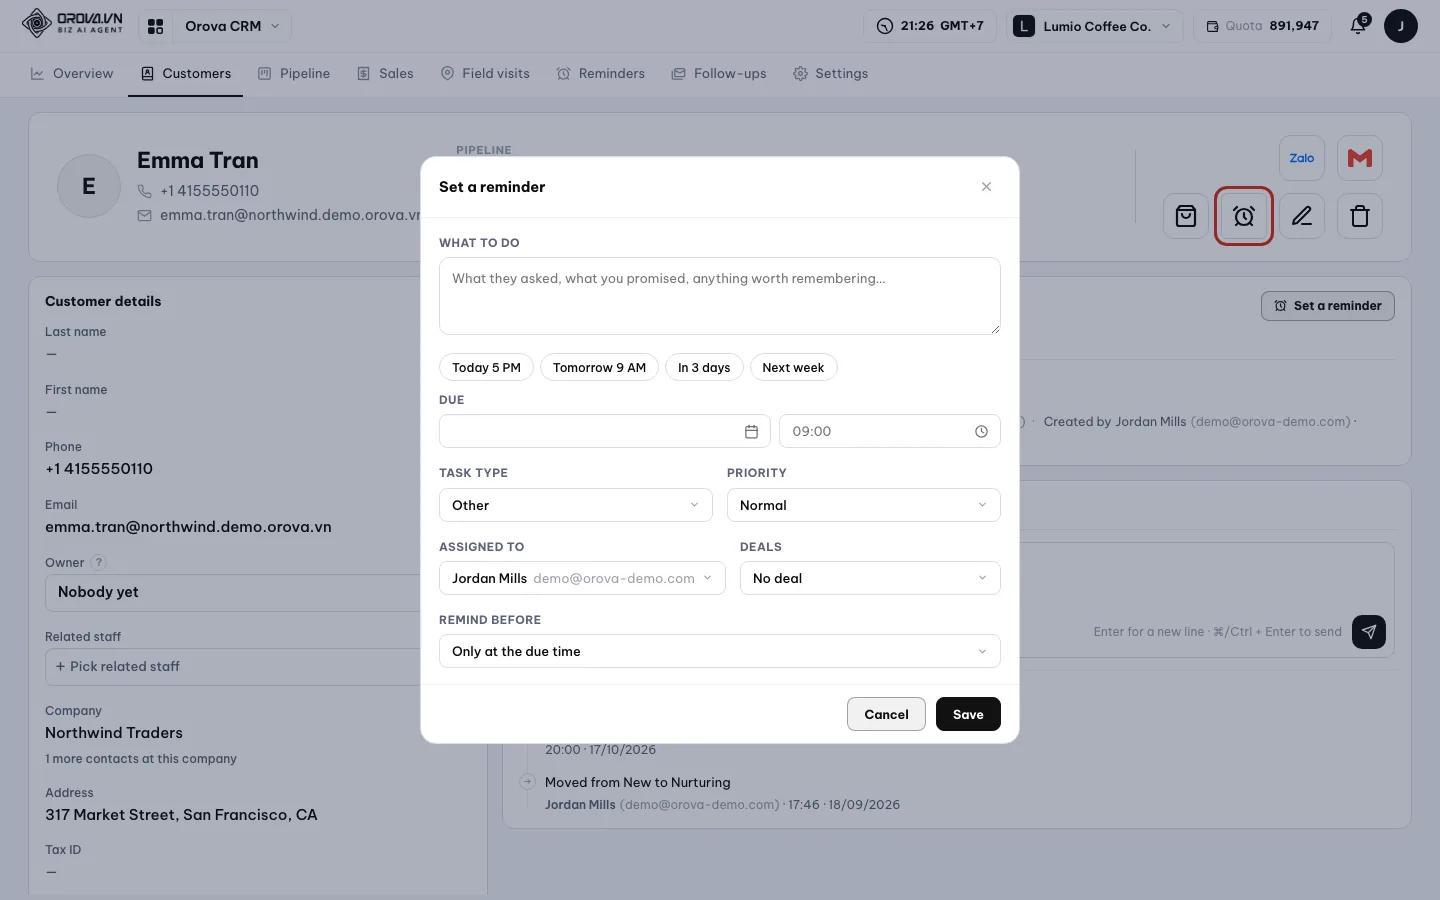
Task: Open the Field visits tab
Action: pyautogui.click(x=485, y=74)
